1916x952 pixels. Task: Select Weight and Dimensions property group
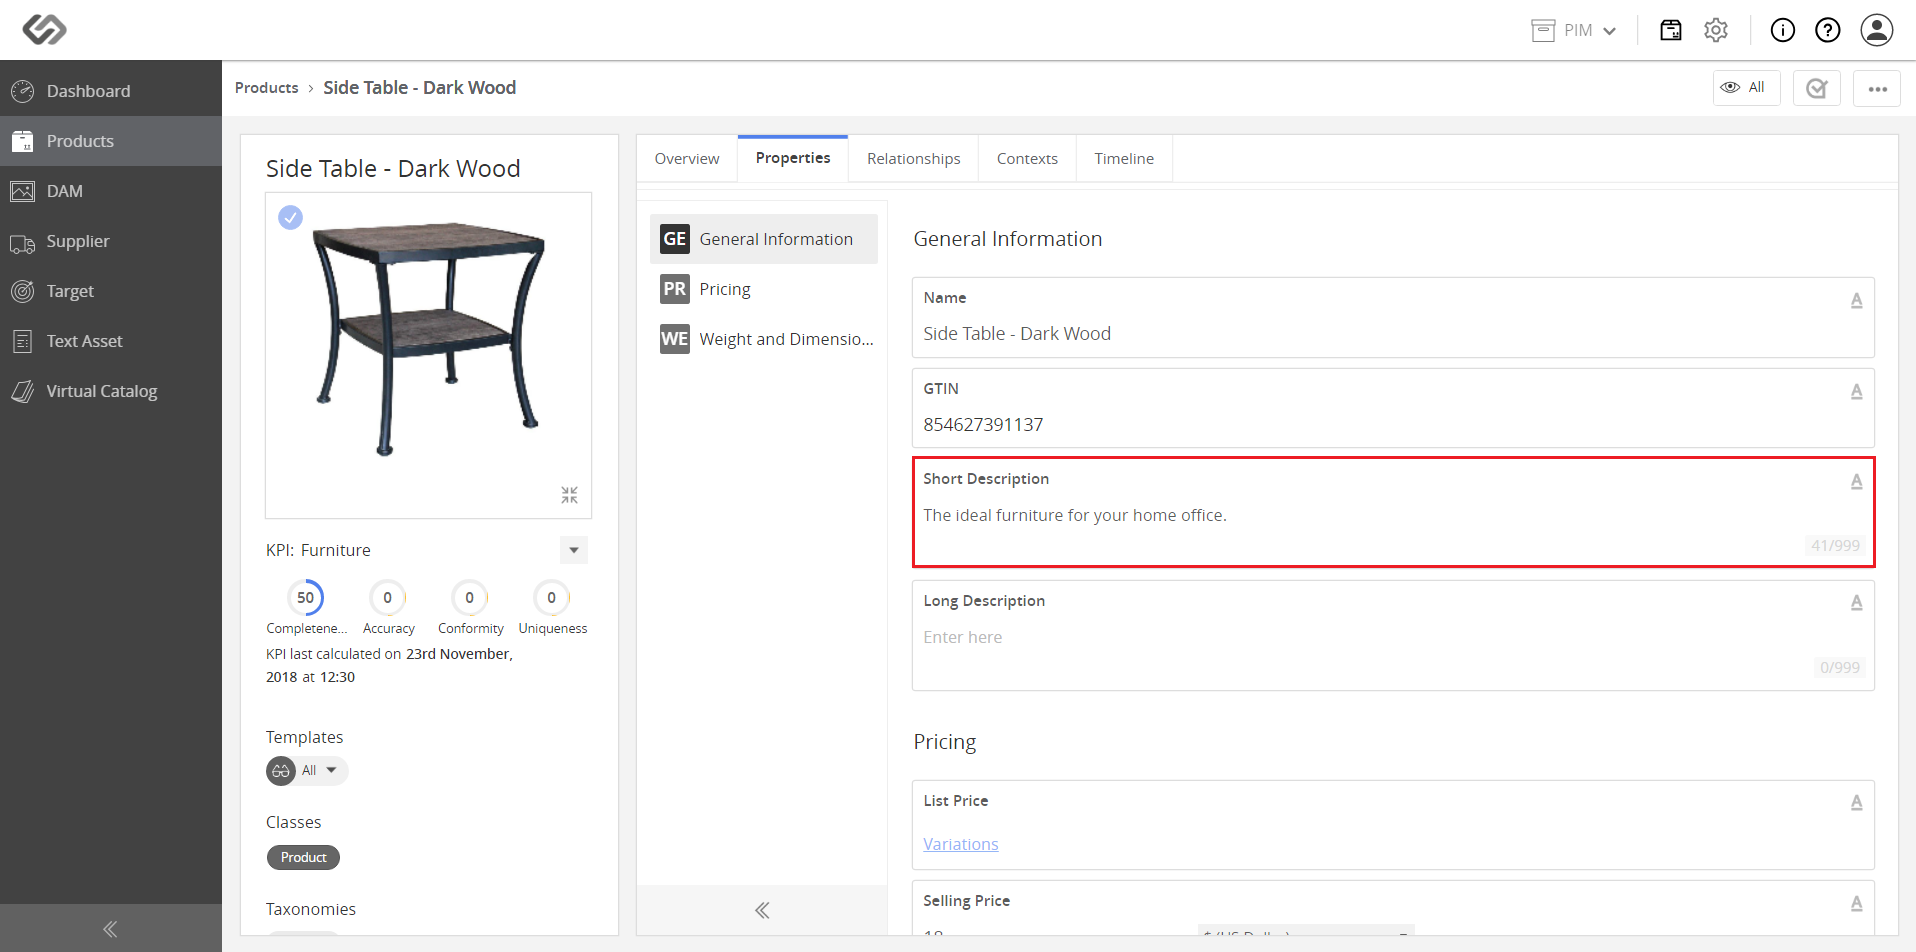pyautogui.click(x=764, y=339)
